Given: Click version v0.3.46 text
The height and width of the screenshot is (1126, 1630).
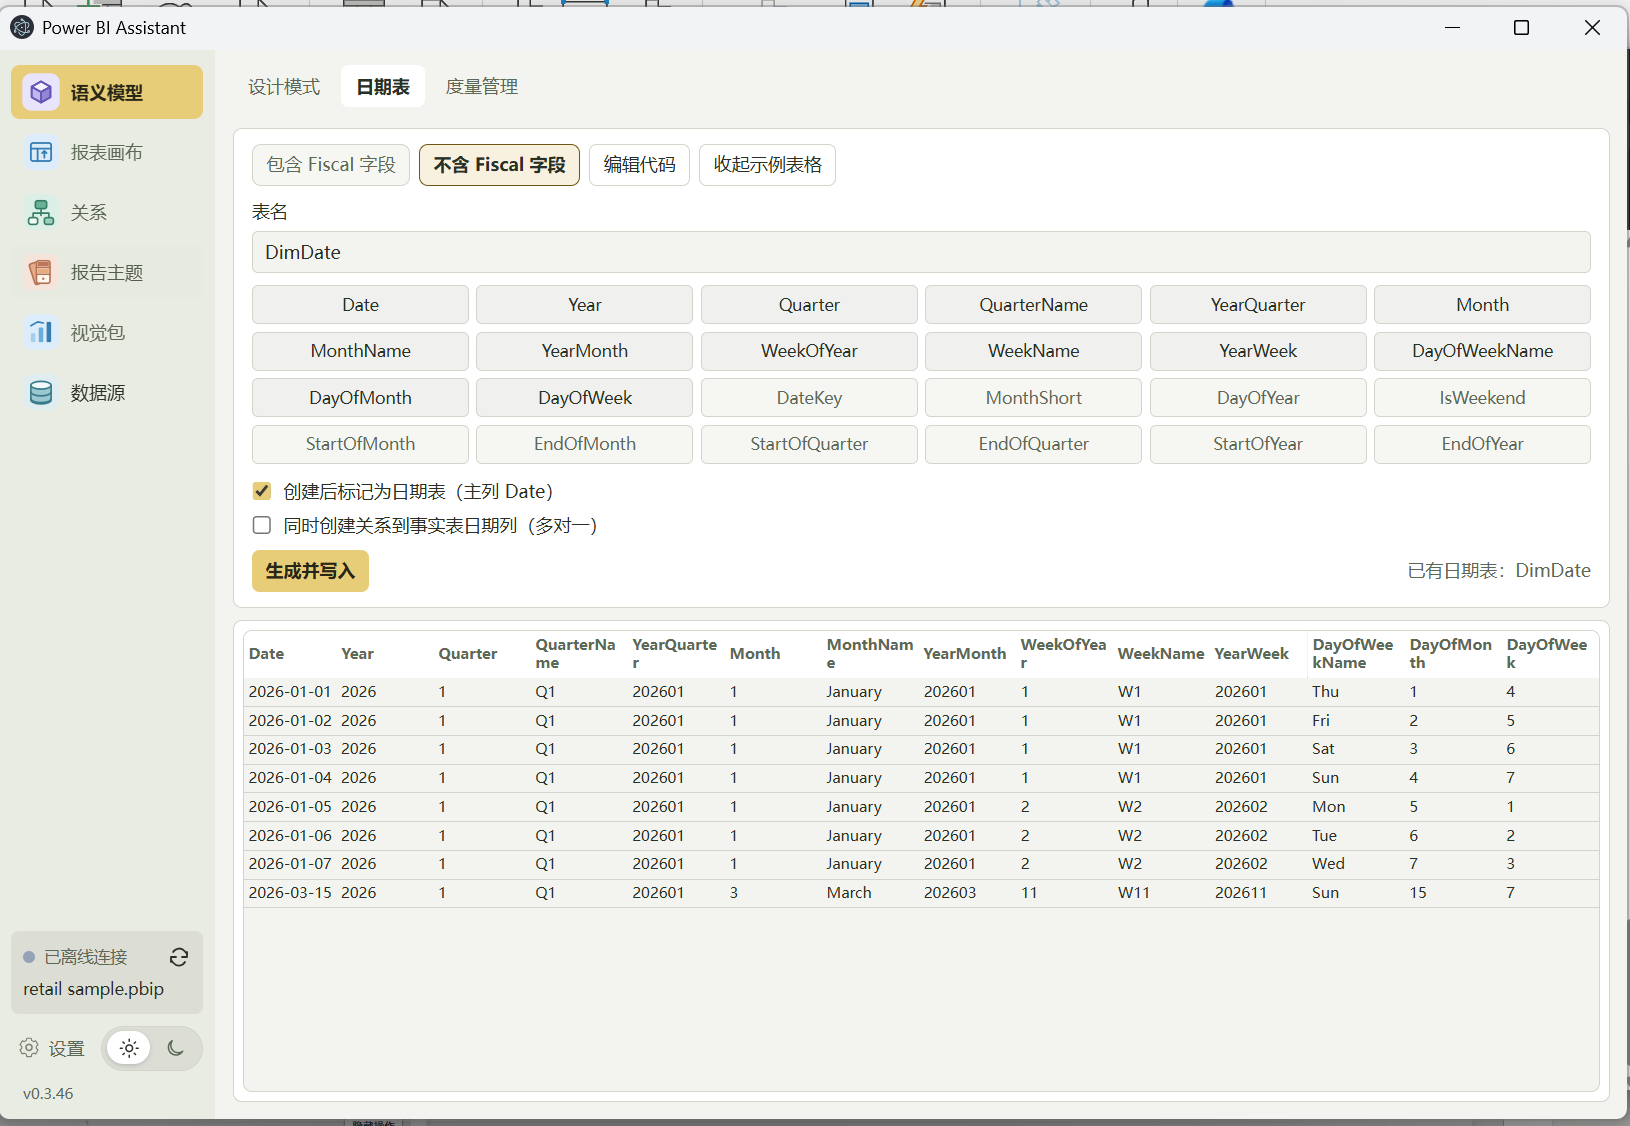Looking at the screenshot, I should click(x=48, y=1093).
